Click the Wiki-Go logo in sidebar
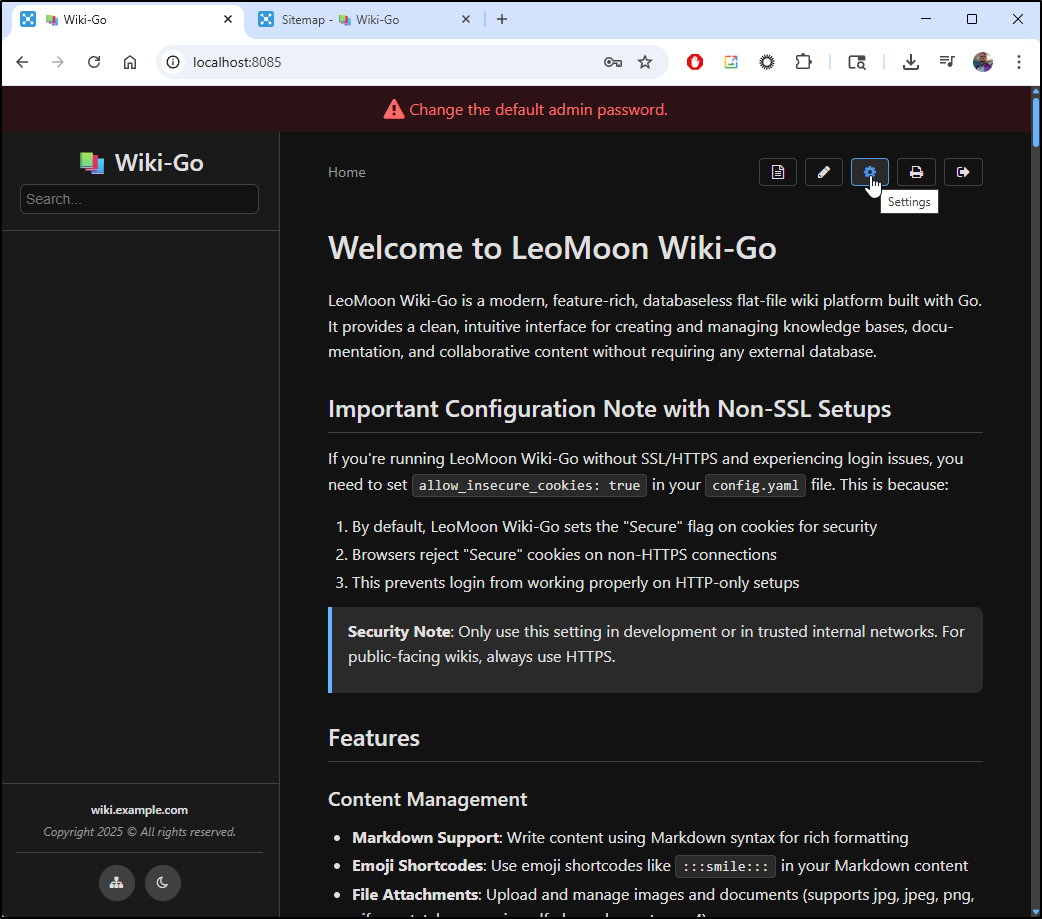Screen dimensions: 1042x919 pyautogui.click(x=92, y=163)
